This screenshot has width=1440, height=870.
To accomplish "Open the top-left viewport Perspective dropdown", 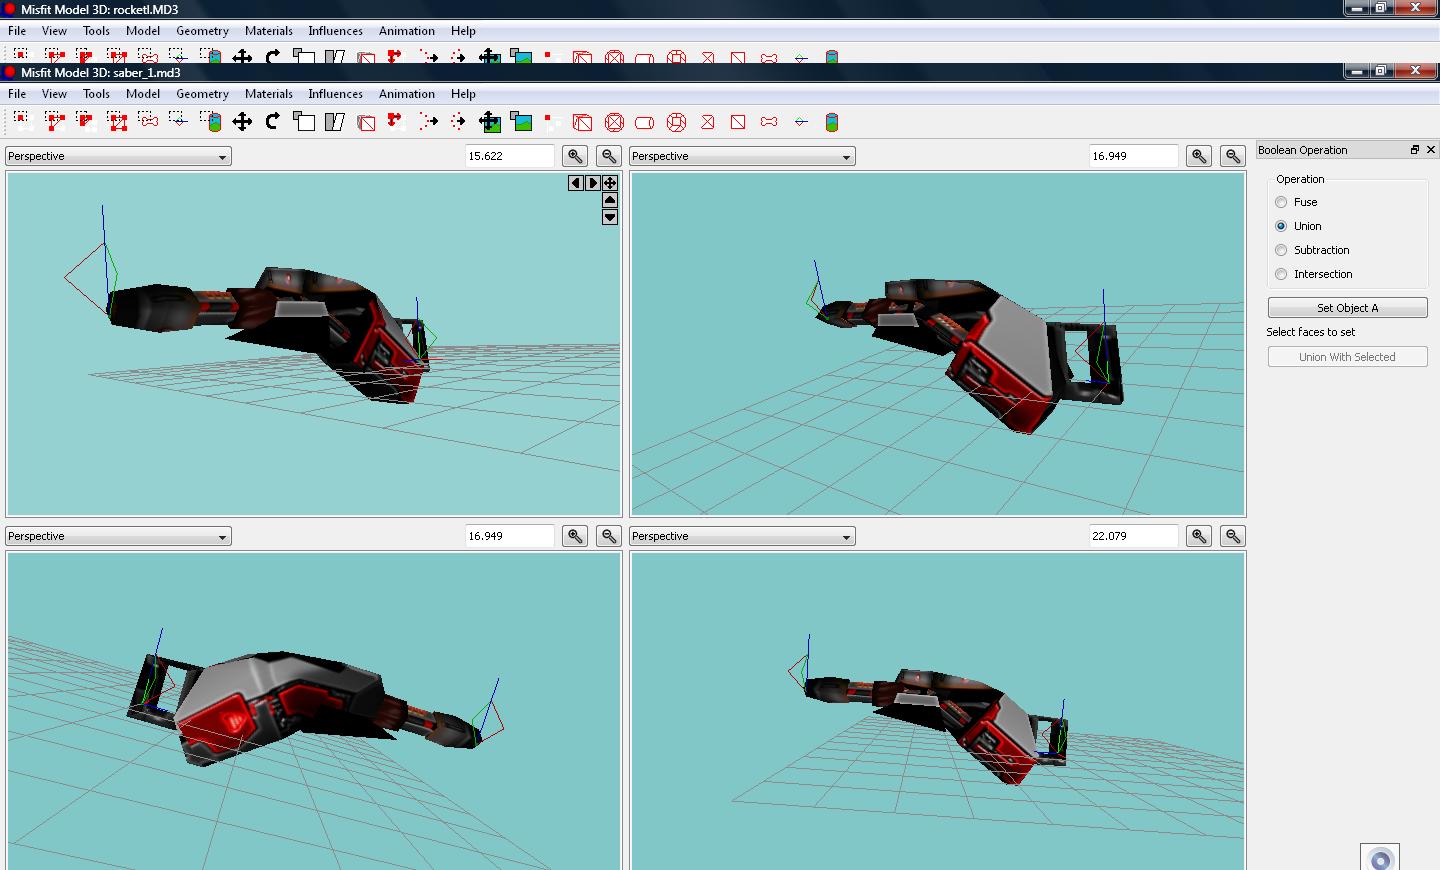I will [x=118, y=156].
